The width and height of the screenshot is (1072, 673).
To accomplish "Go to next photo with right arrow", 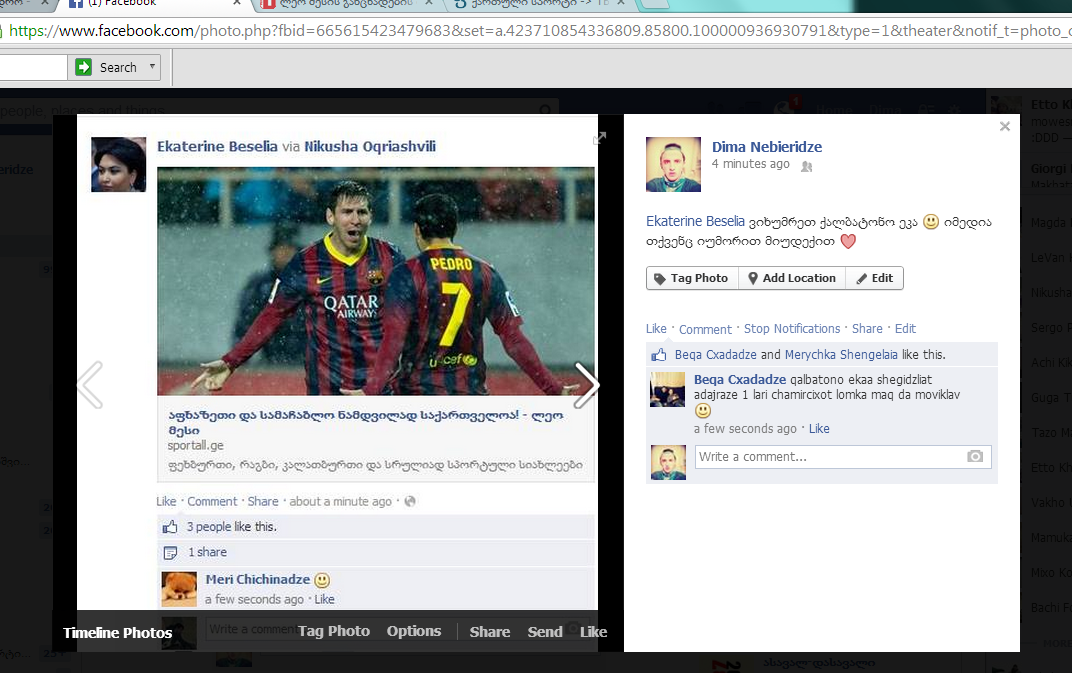I will (x=586, y=385).
